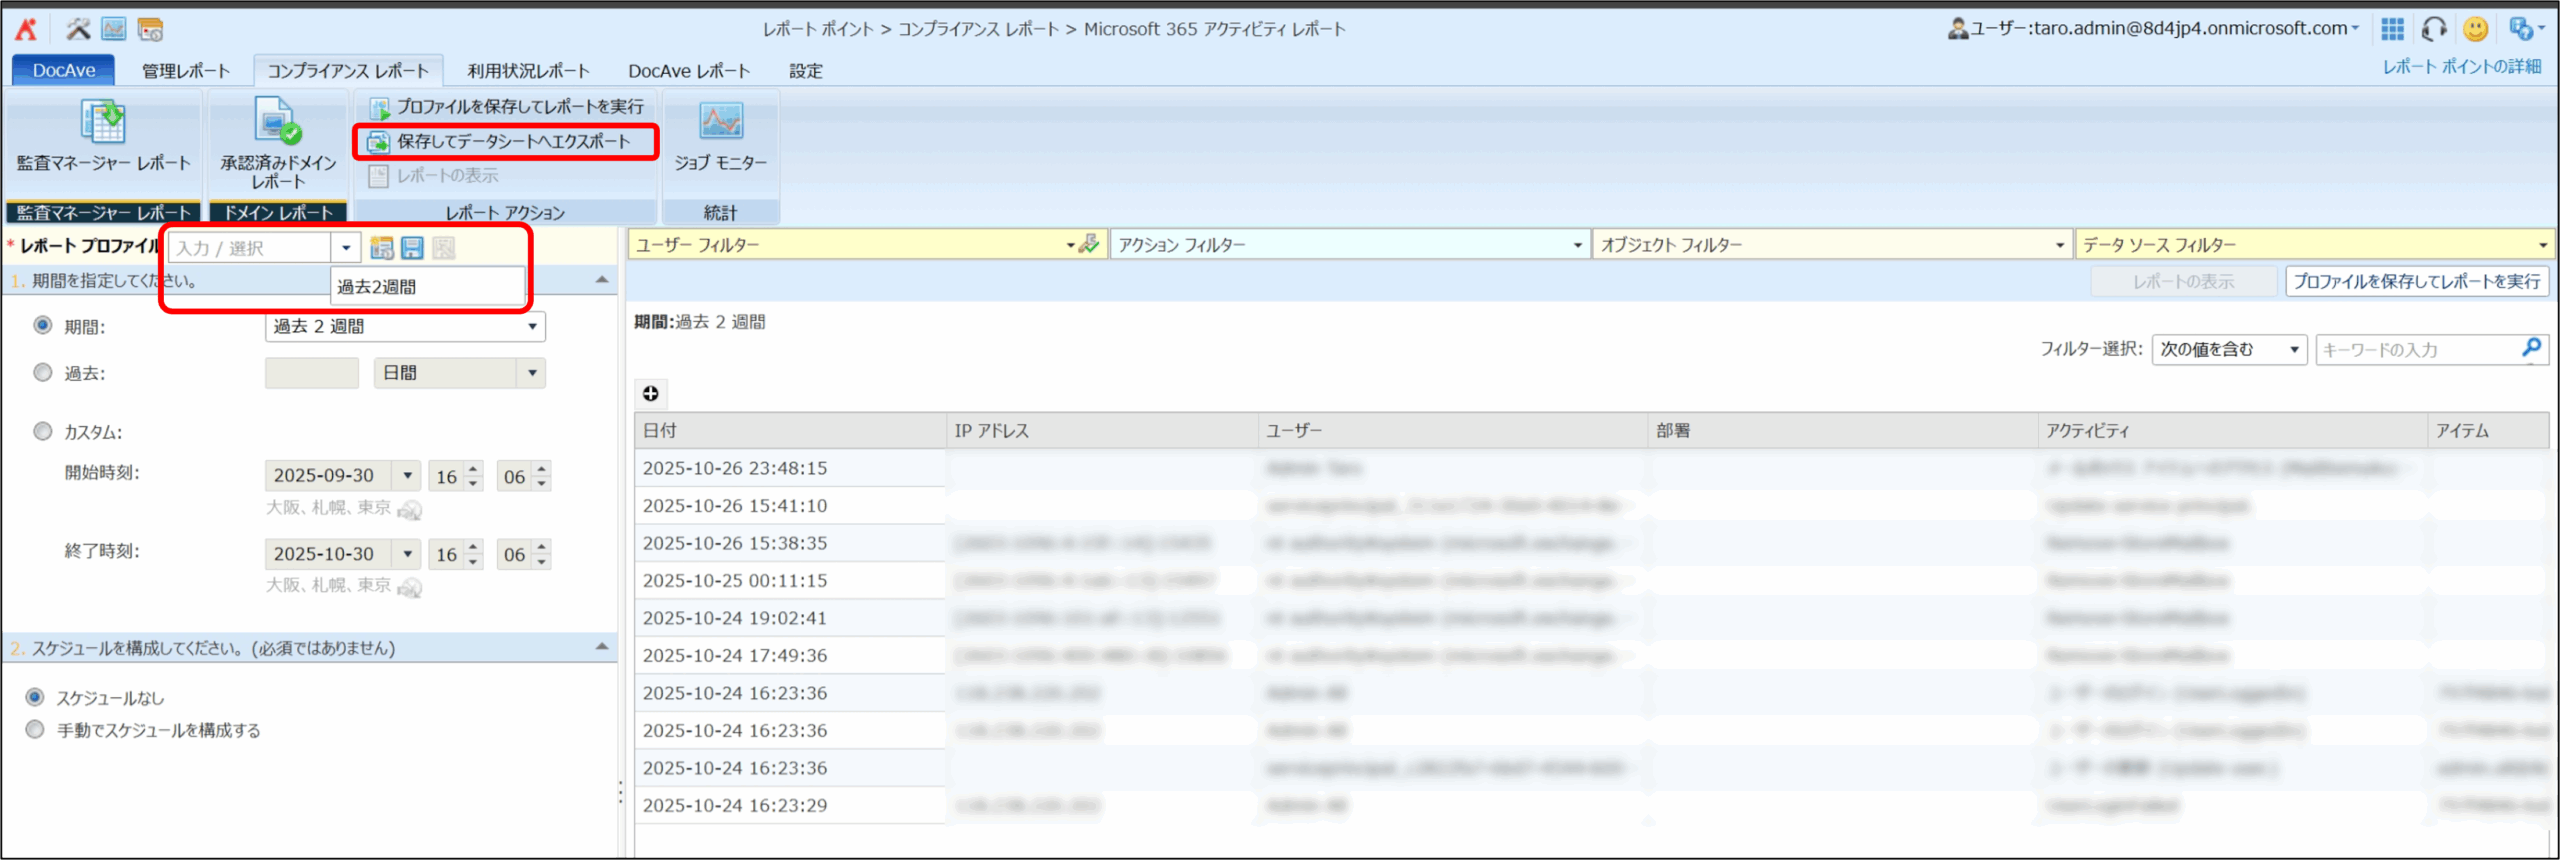This screenshot has width=2560, height=860.
Task: Click the headset support icon in header
Action: 2434,29
